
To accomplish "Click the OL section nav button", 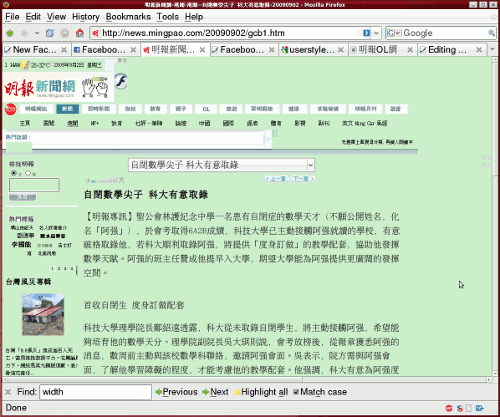I will (x=206, y=109).
